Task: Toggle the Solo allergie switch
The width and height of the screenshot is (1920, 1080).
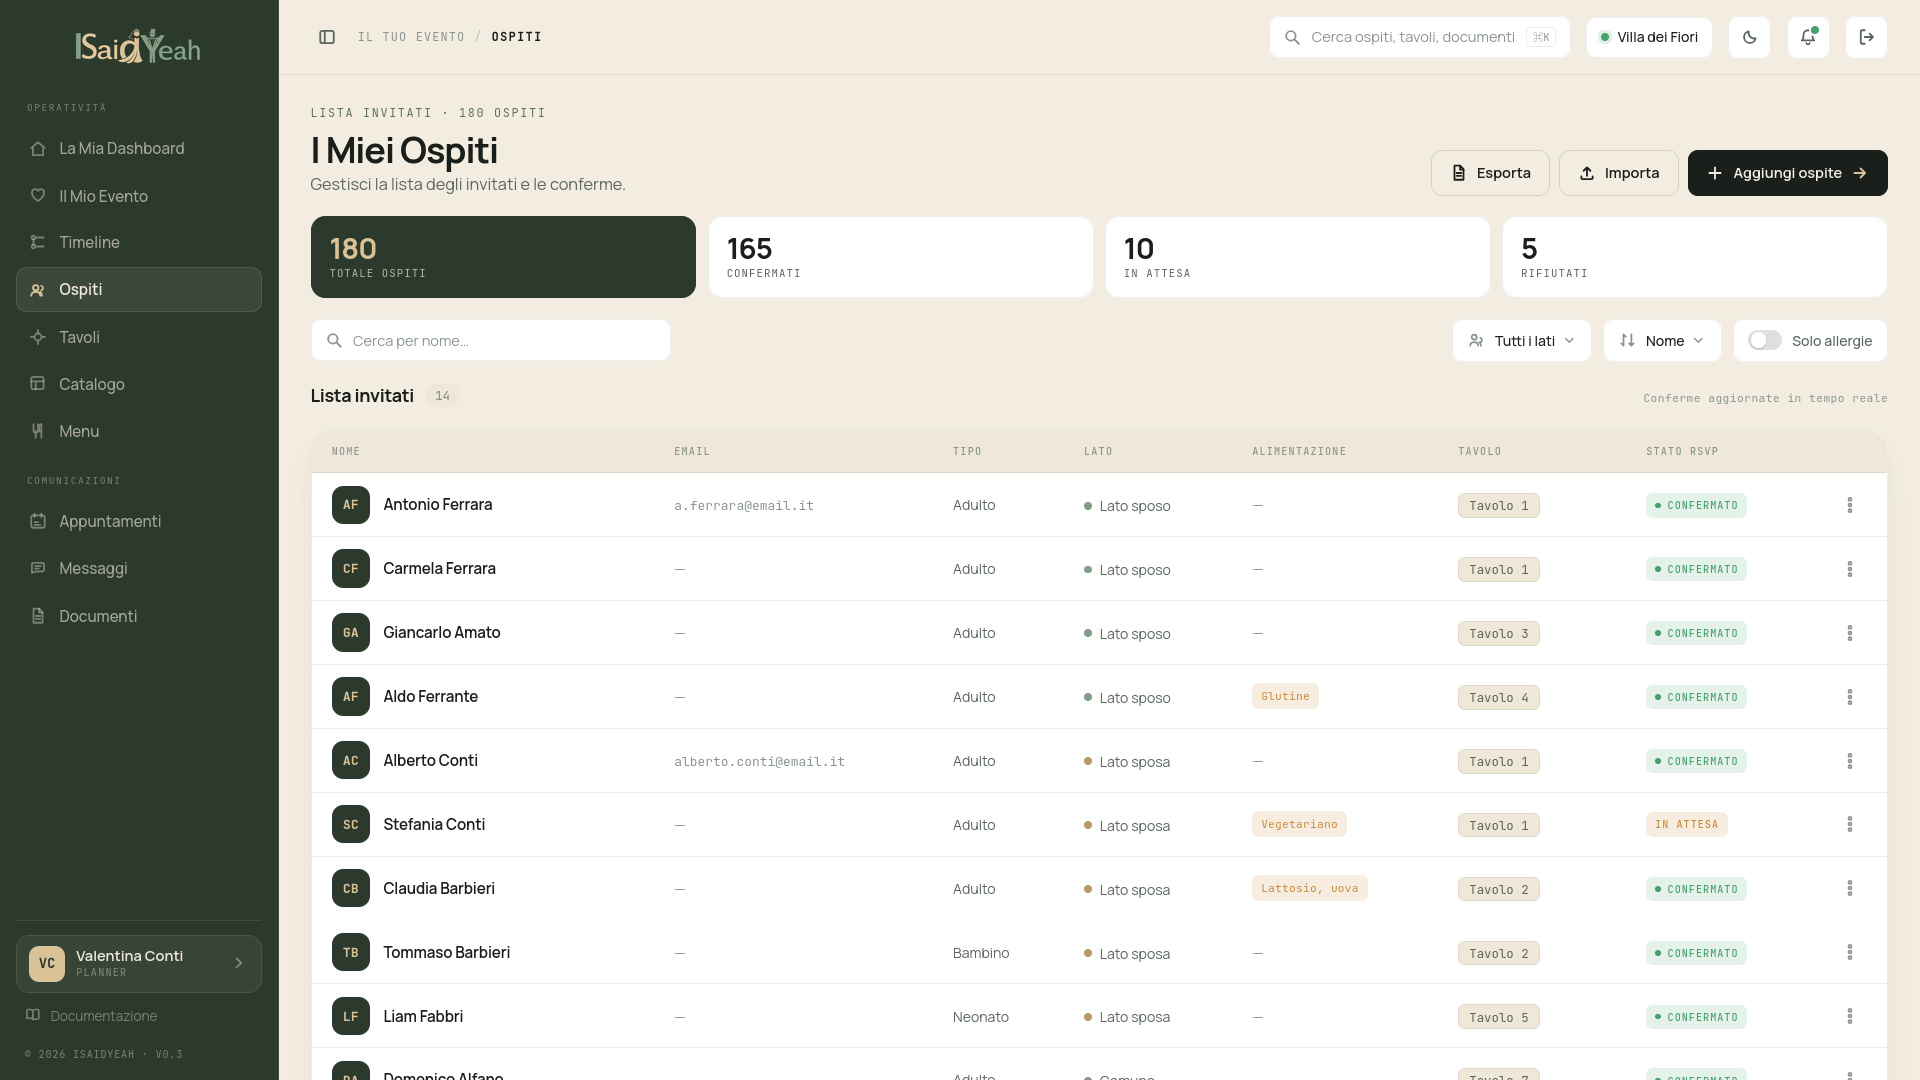Action: [1764, 341]
